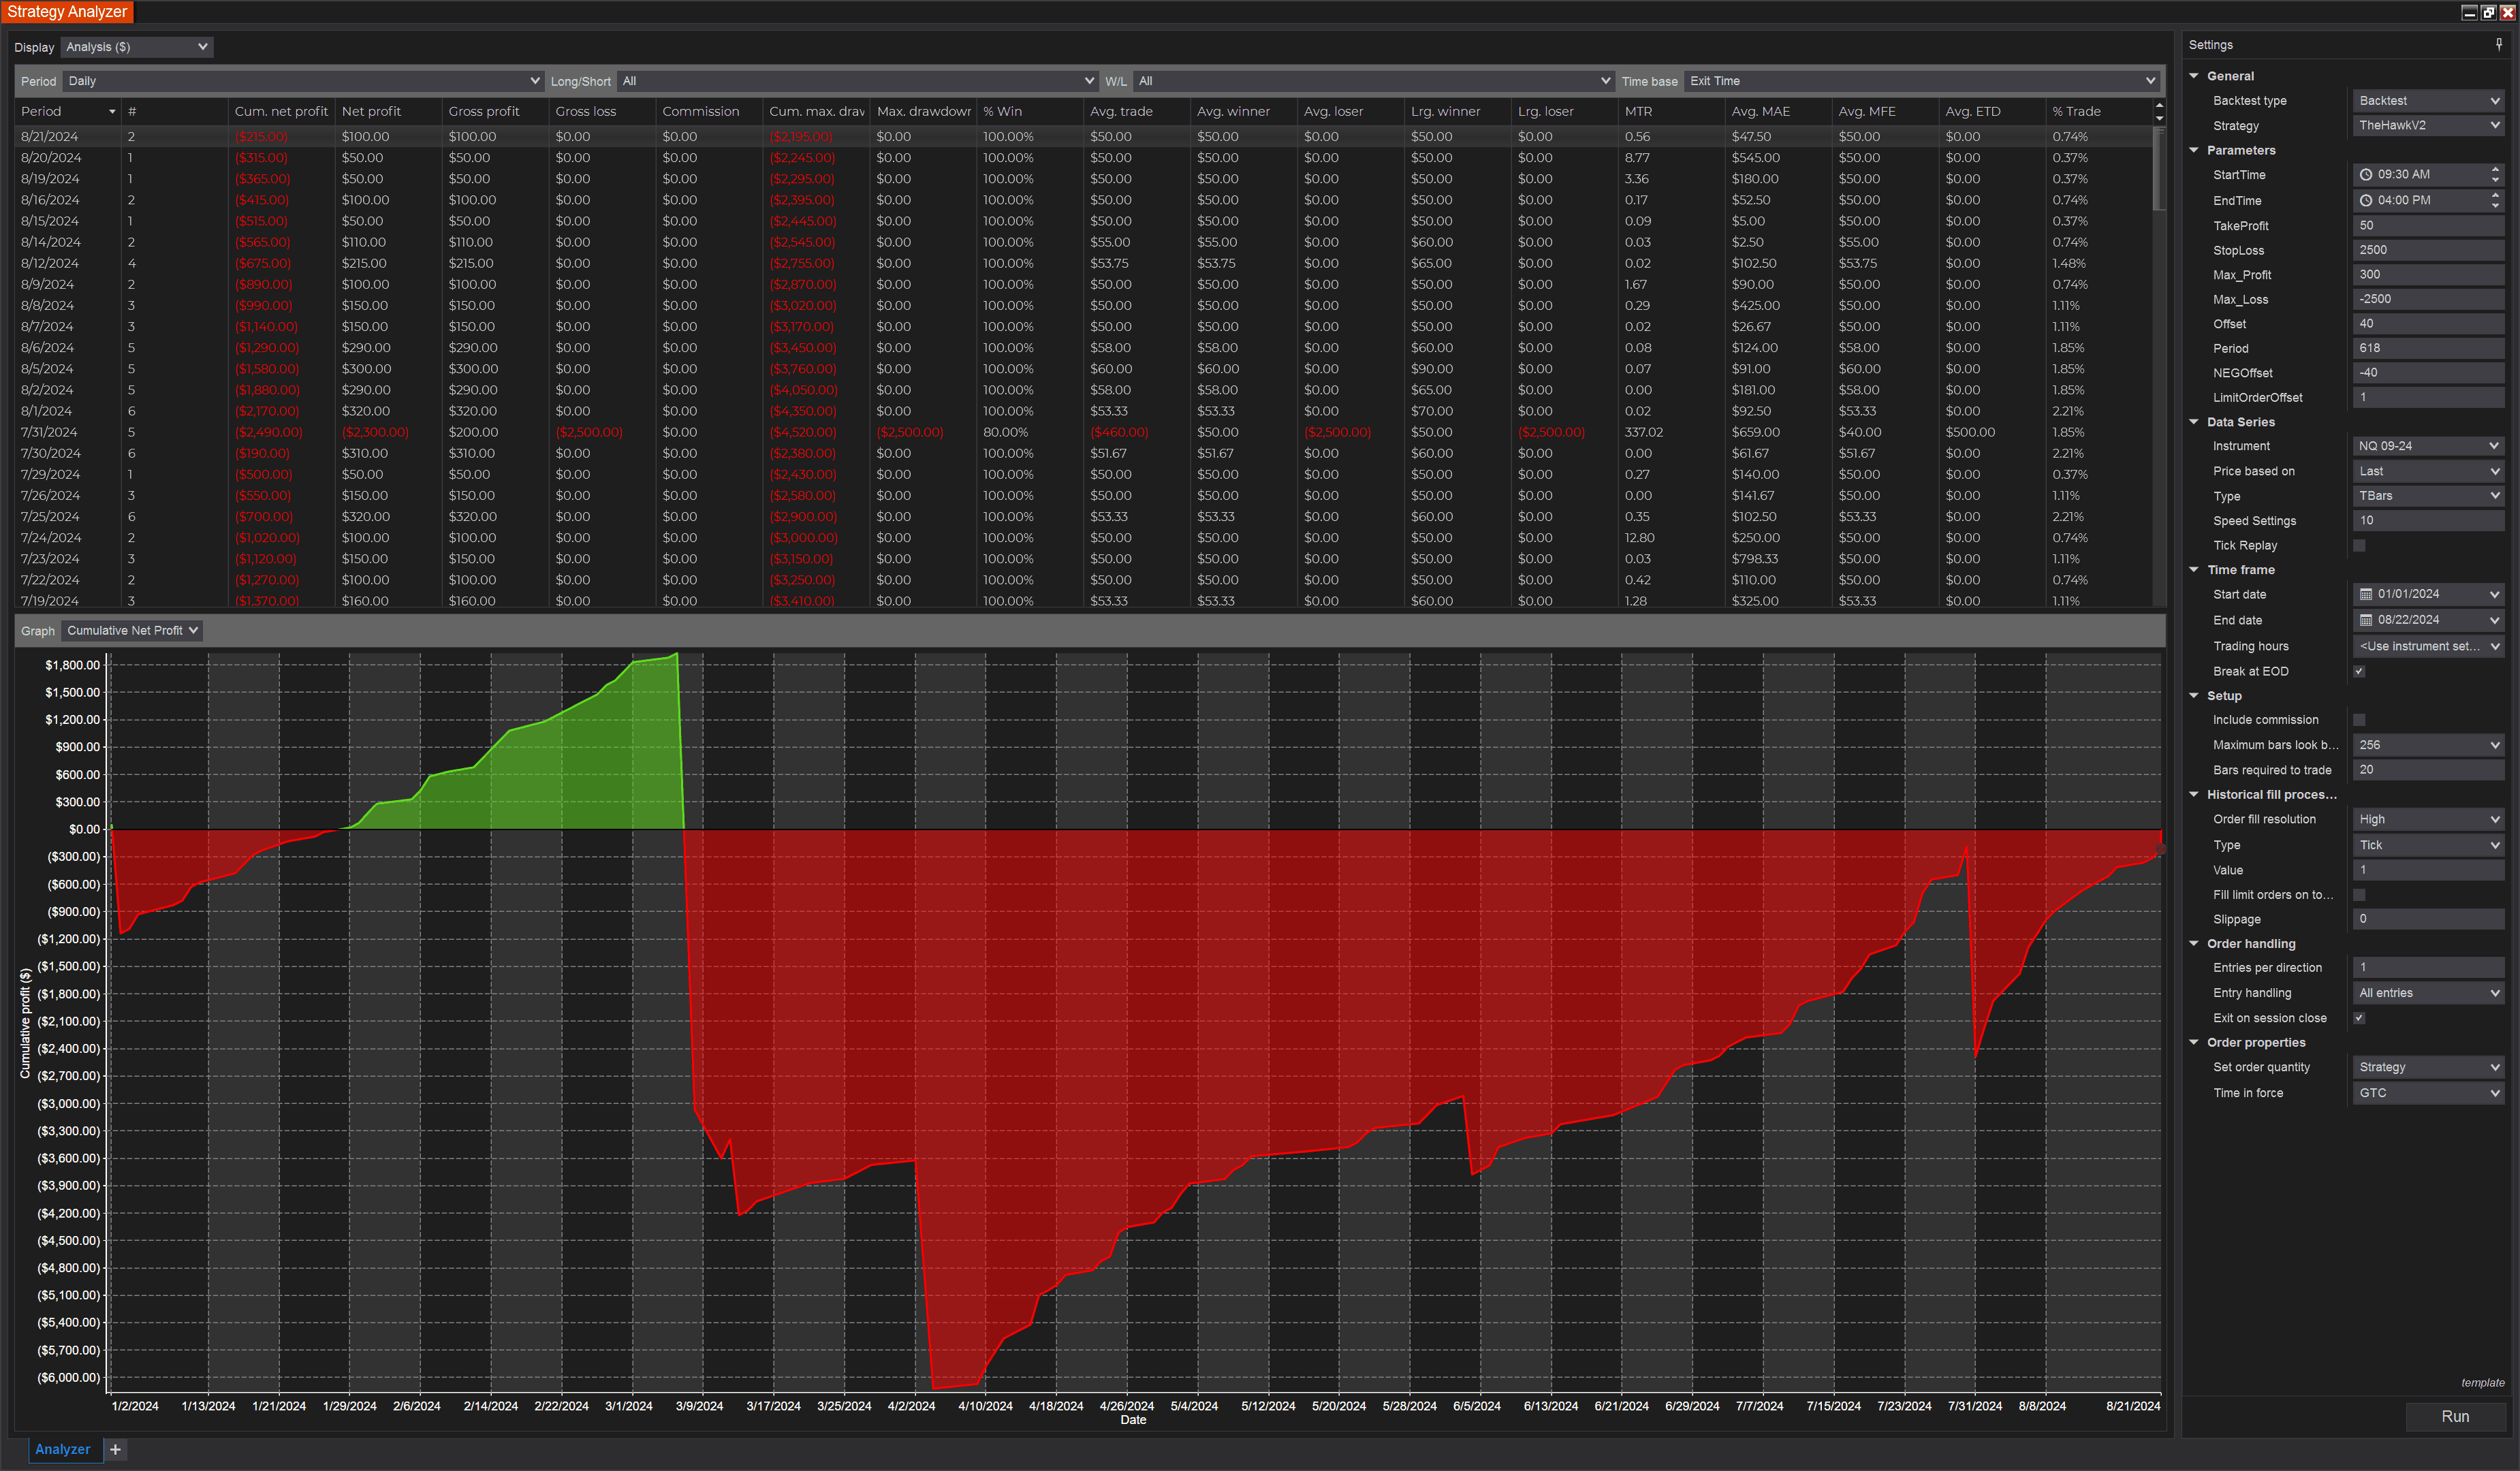Screen dimensions: 2520x1471
Task: Collapse the Order handling section
Action: [x=2194, y=944]
